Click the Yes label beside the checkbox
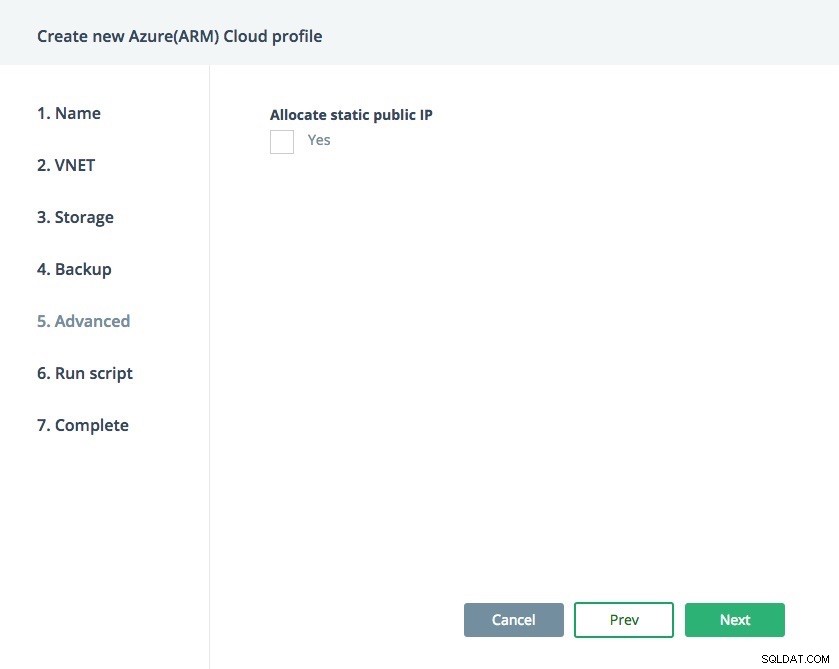The width and height of the screenshot is (839, 669). [319, 140]
